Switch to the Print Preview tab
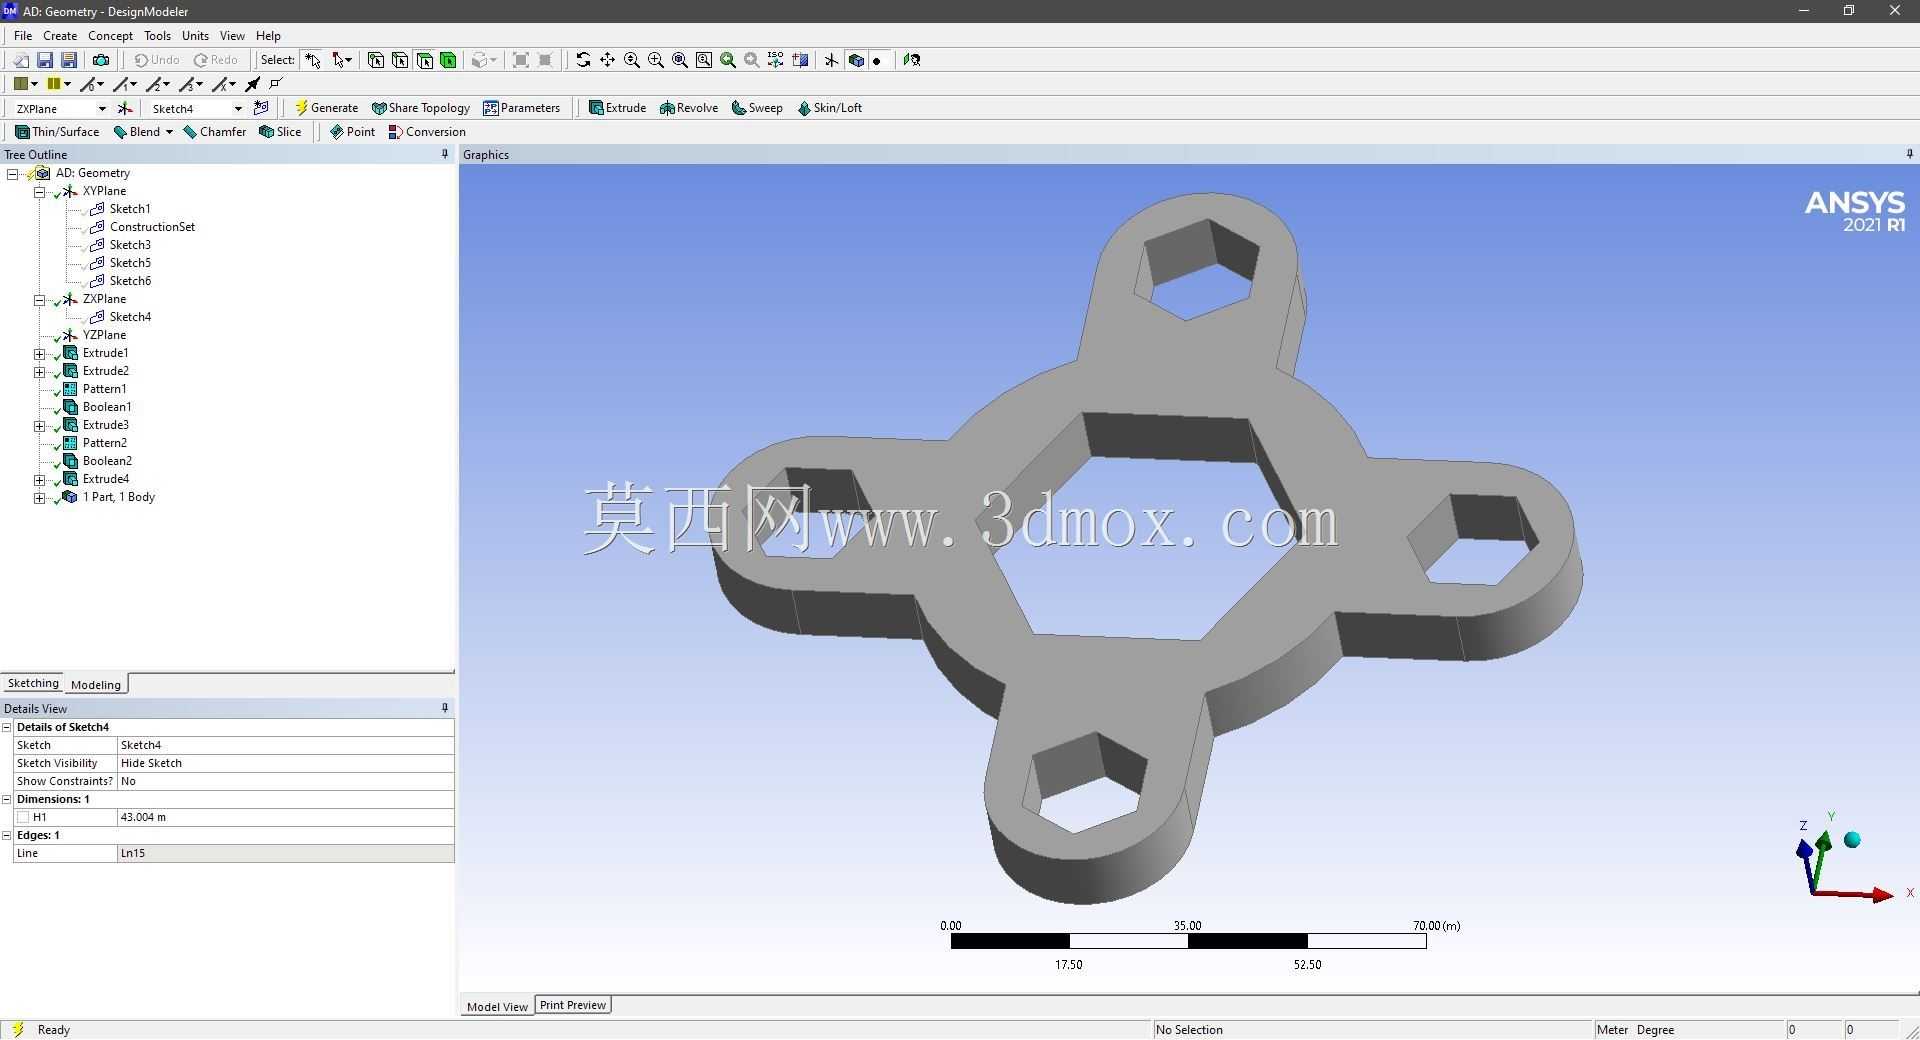The height and width of the screenshot is (1040, 1920). 573,1005
